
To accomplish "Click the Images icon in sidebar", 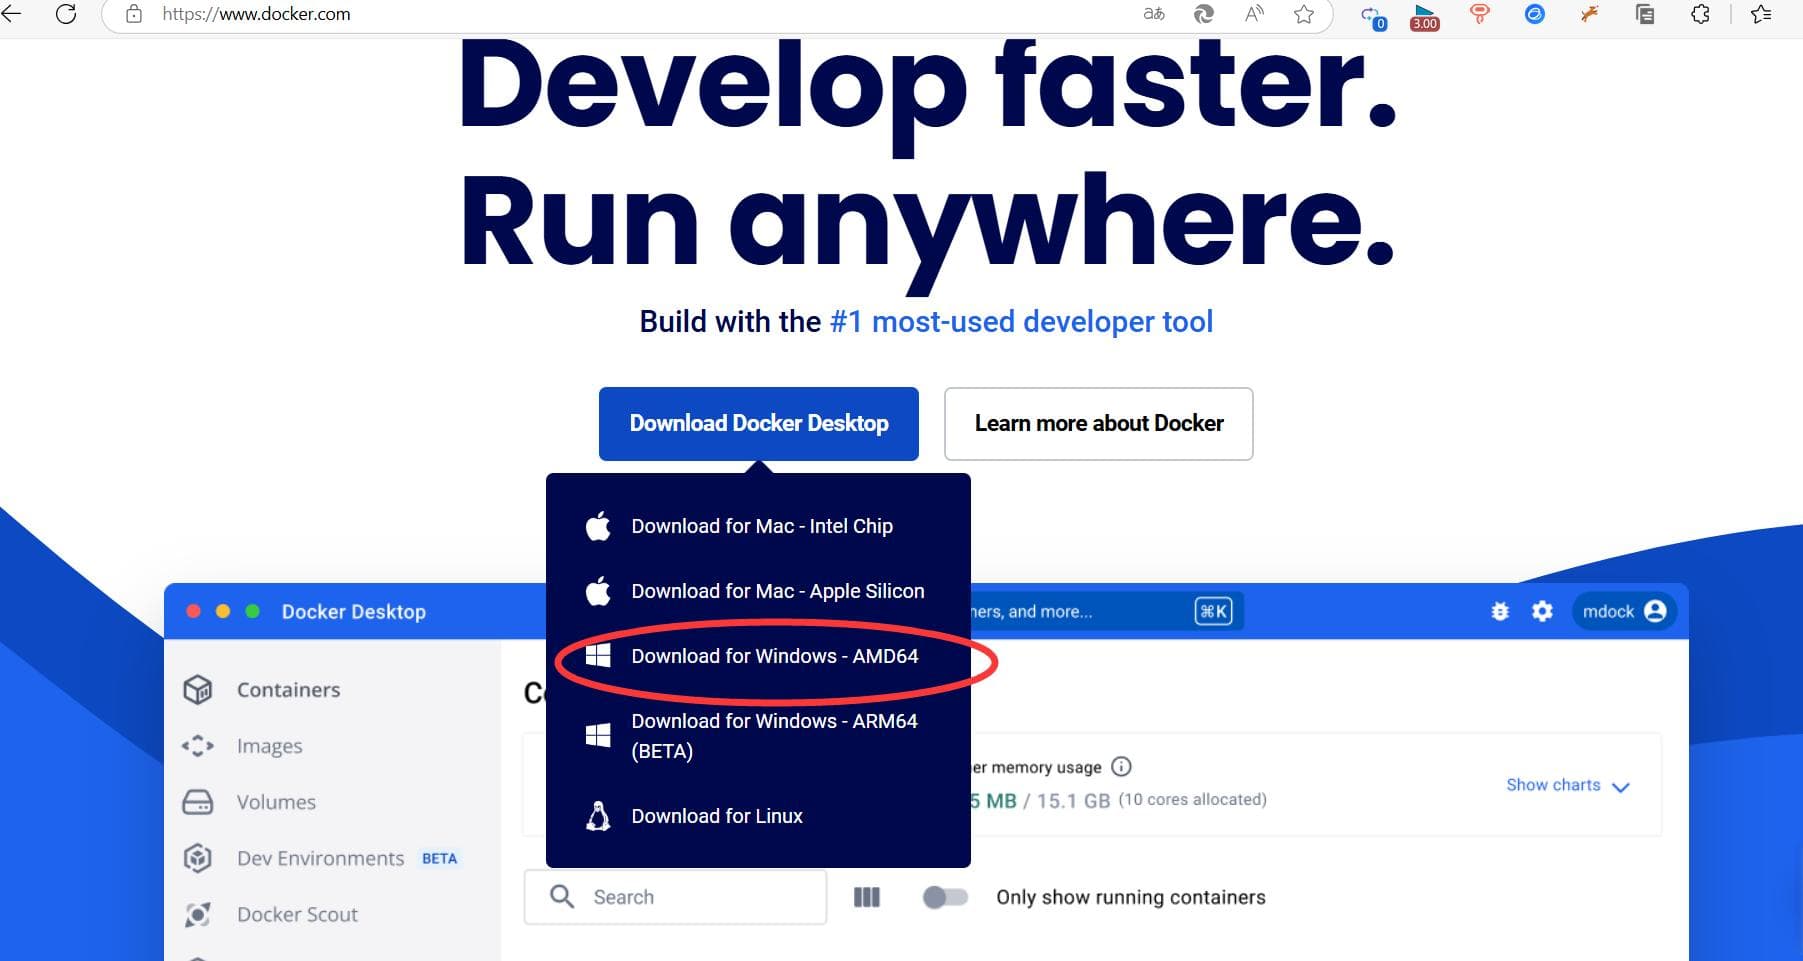I will pyautogui.click(x=198, y=746).
